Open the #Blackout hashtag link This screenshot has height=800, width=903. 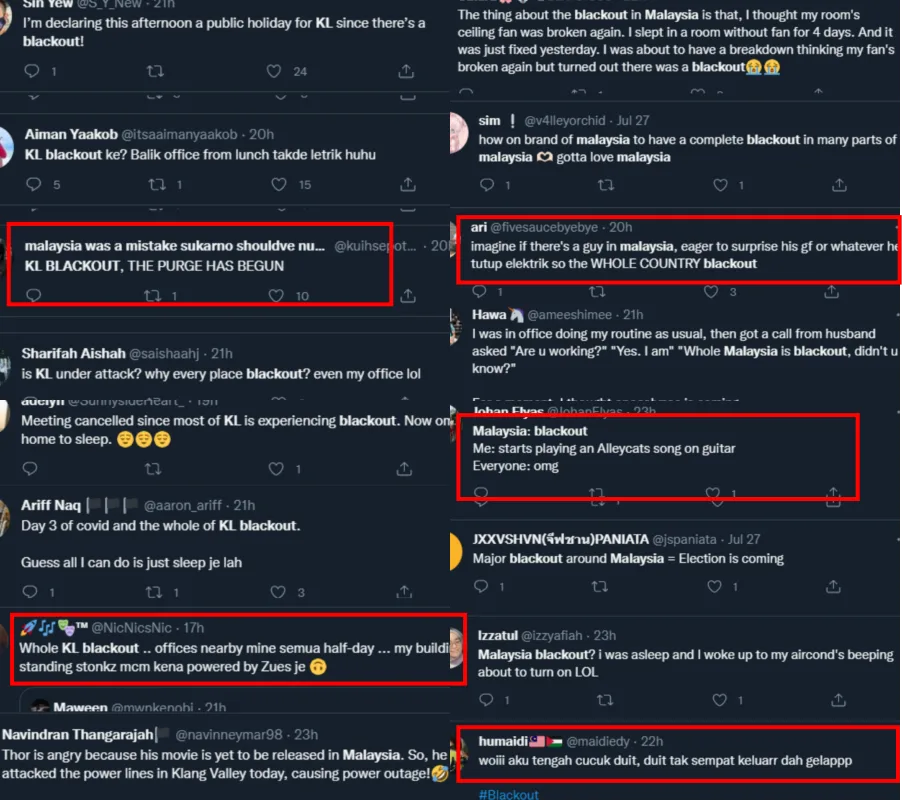click(x=509, y=794)
